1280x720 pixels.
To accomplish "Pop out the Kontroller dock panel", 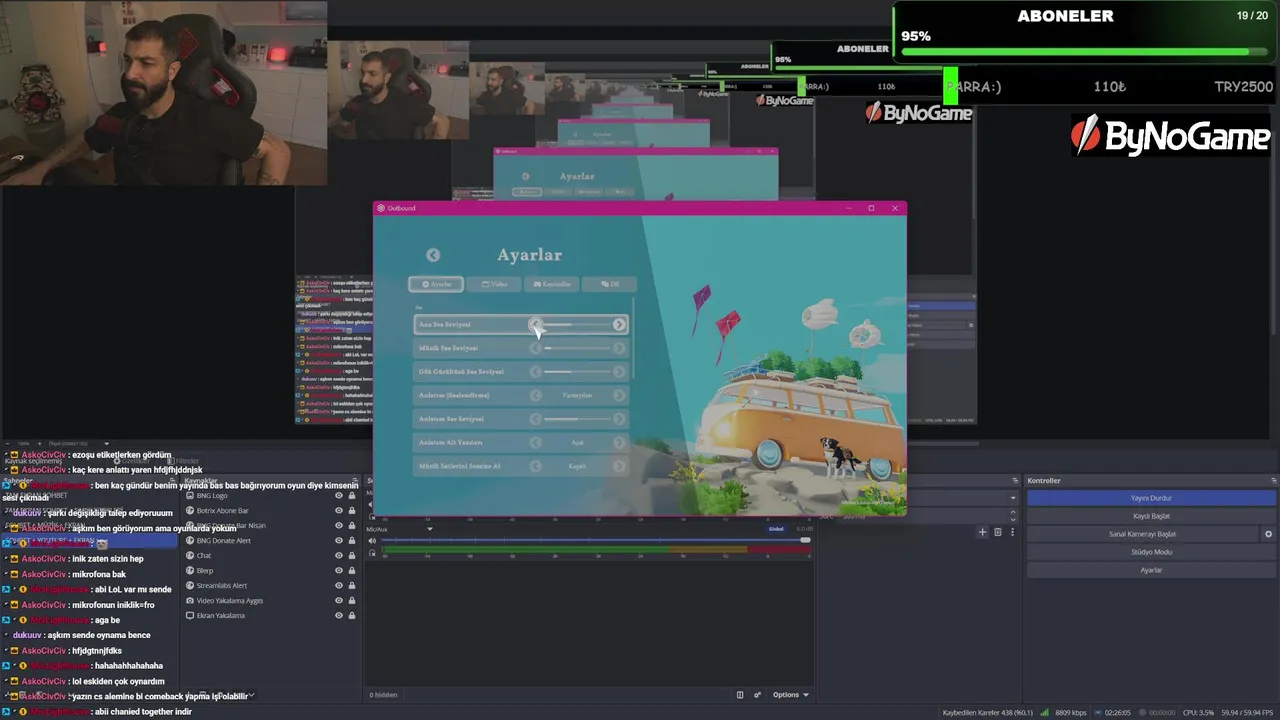I will tap(1273, 481).
